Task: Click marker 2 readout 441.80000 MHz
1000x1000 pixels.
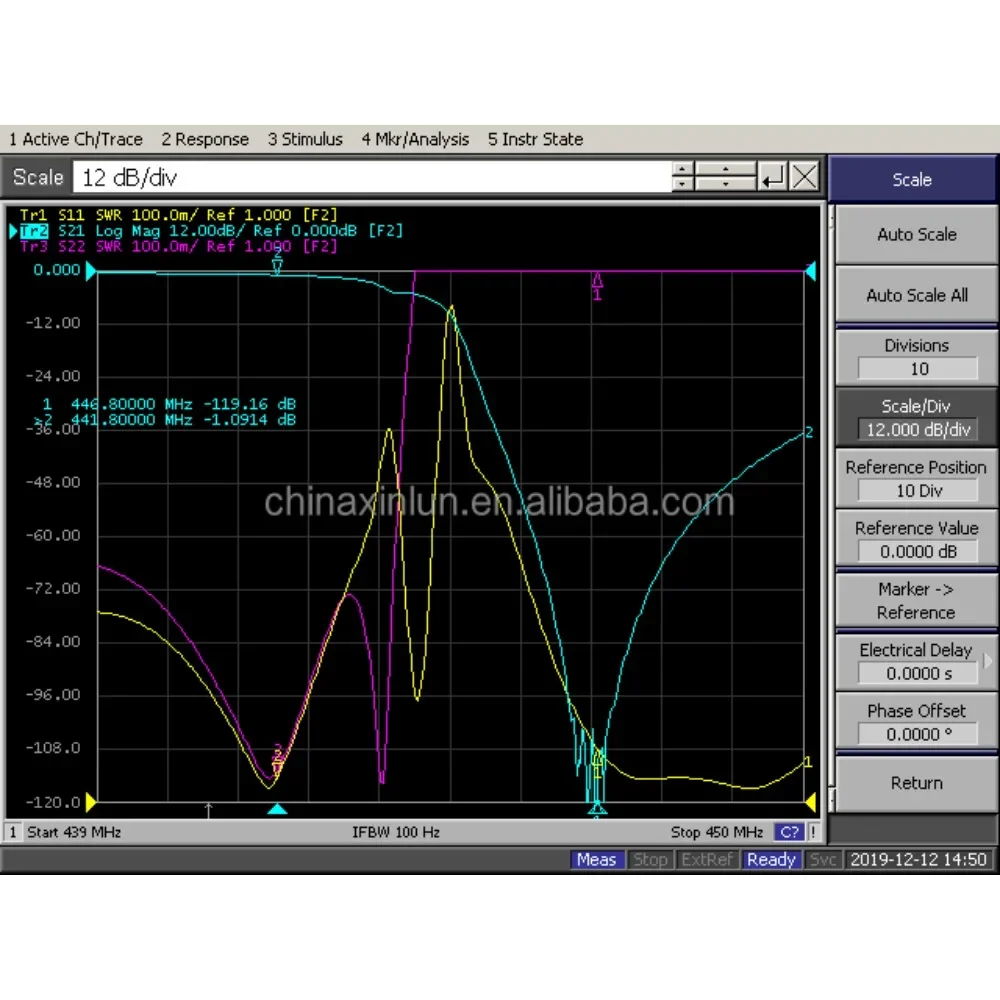Action: pos(166,420)
